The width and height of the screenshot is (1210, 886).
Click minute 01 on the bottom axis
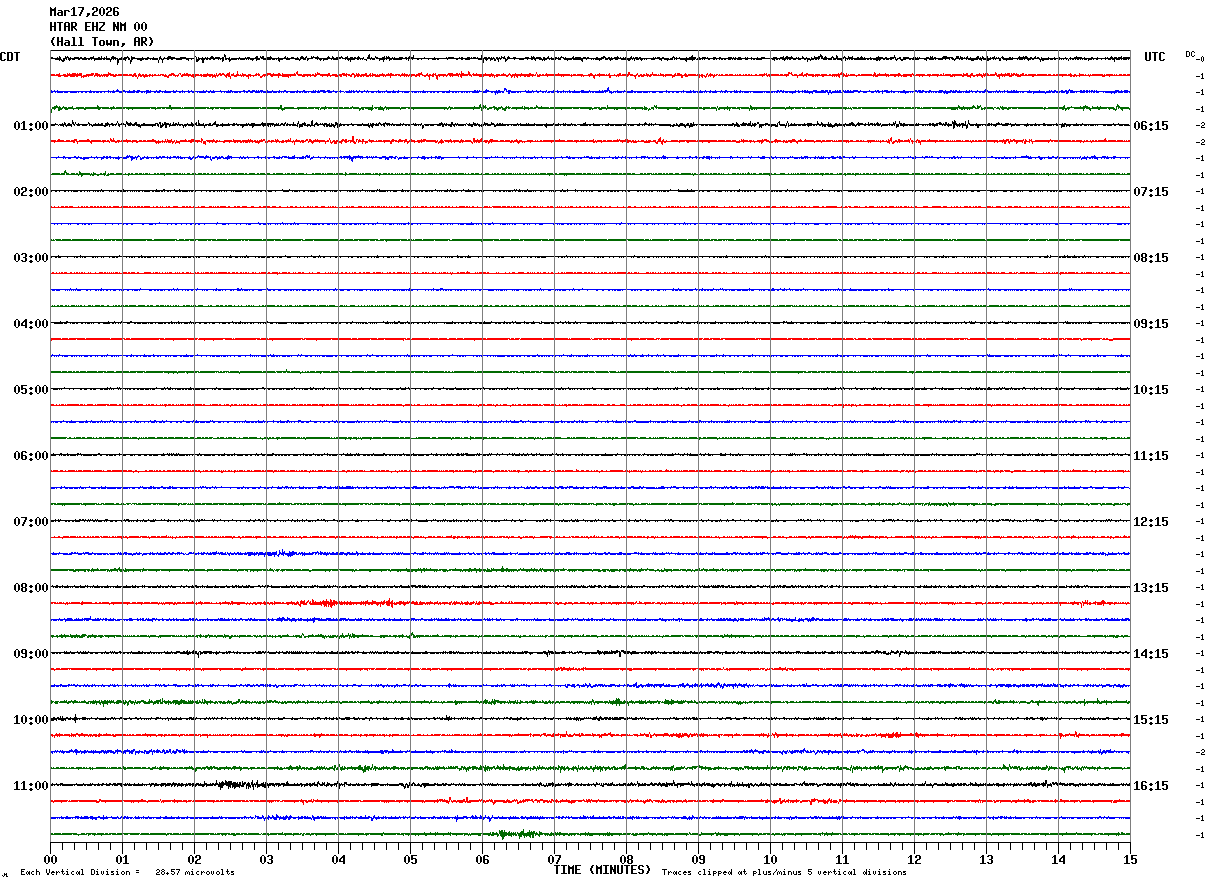coord(122,859)
